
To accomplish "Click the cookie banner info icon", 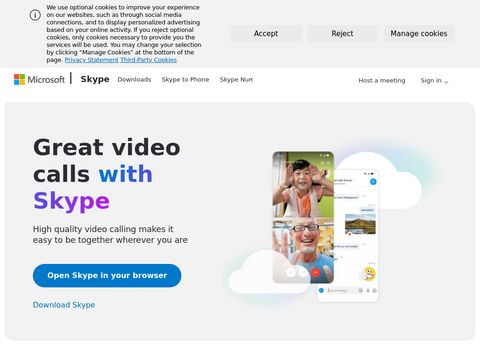I will coord(35,15).
